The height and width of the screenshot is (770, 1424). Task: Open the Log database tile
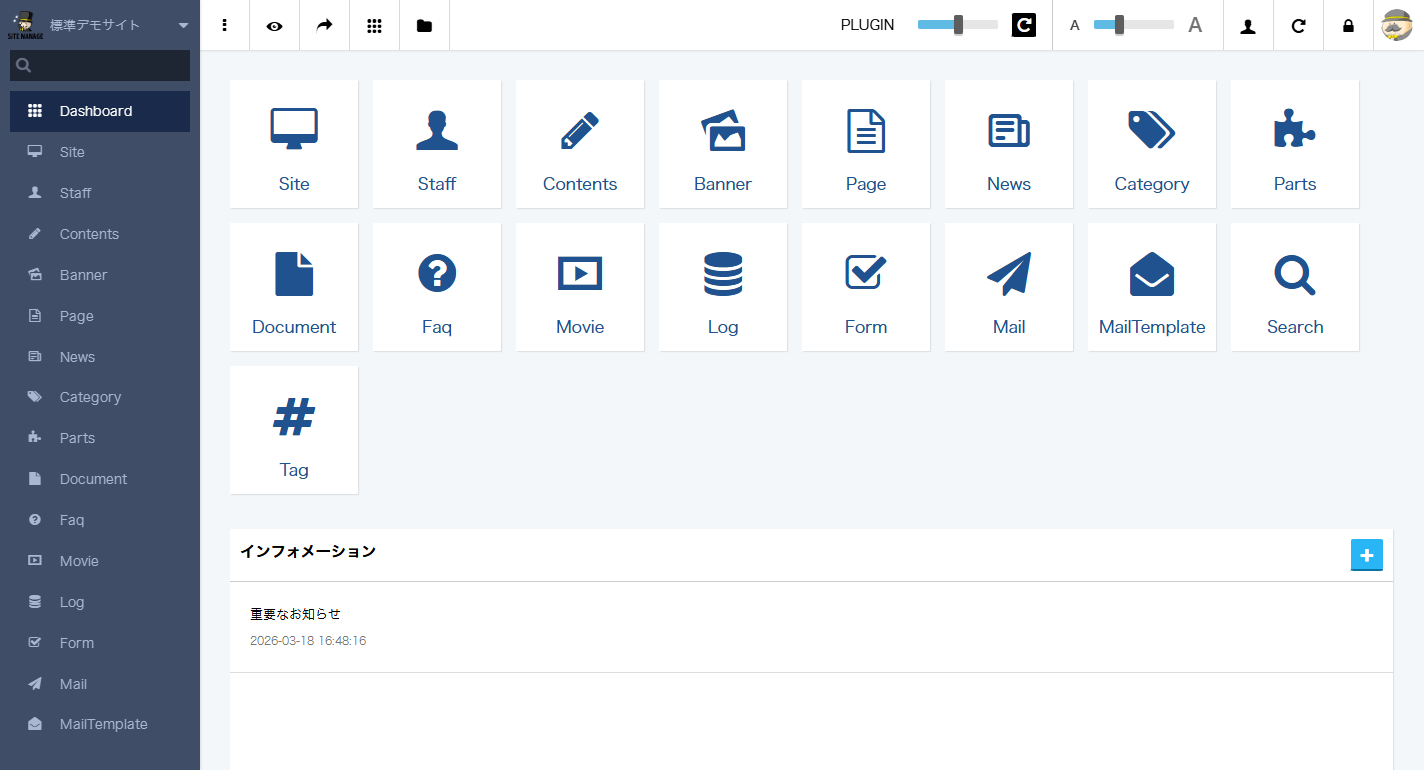click(722, 287)
